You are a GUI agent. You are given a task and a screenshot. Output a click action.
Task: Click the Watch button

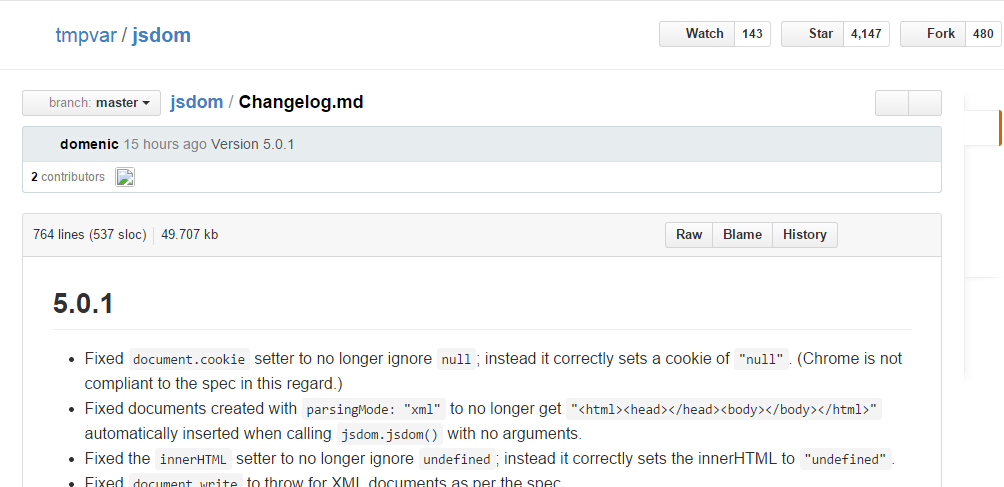(x=697, y=34)
